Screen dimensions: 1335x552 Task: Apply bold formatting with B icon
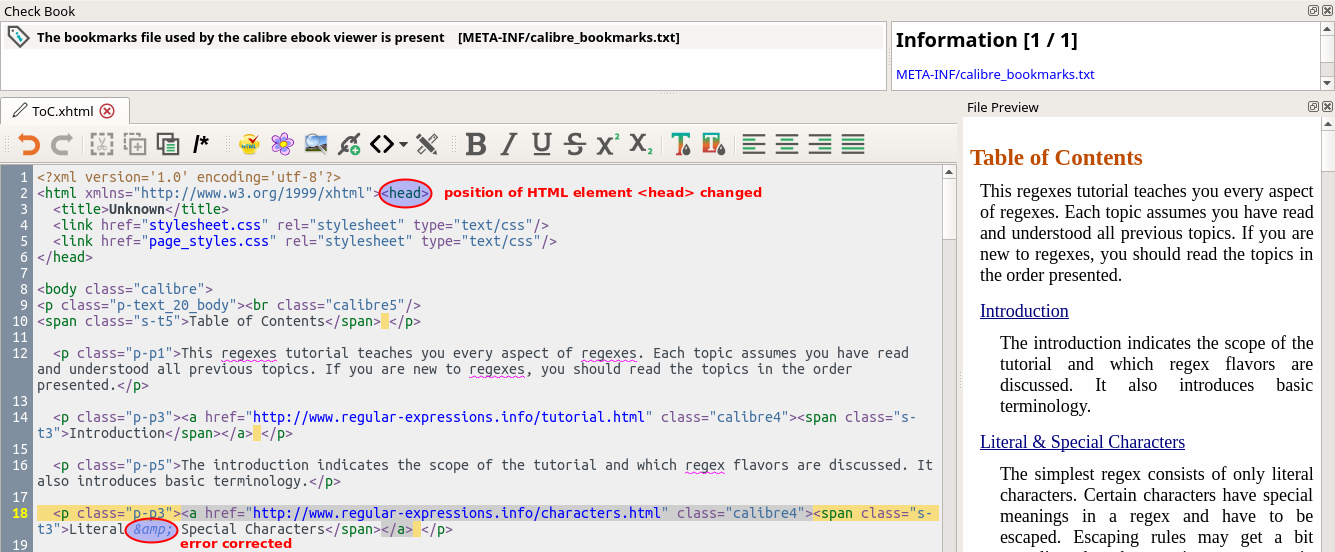476,144
